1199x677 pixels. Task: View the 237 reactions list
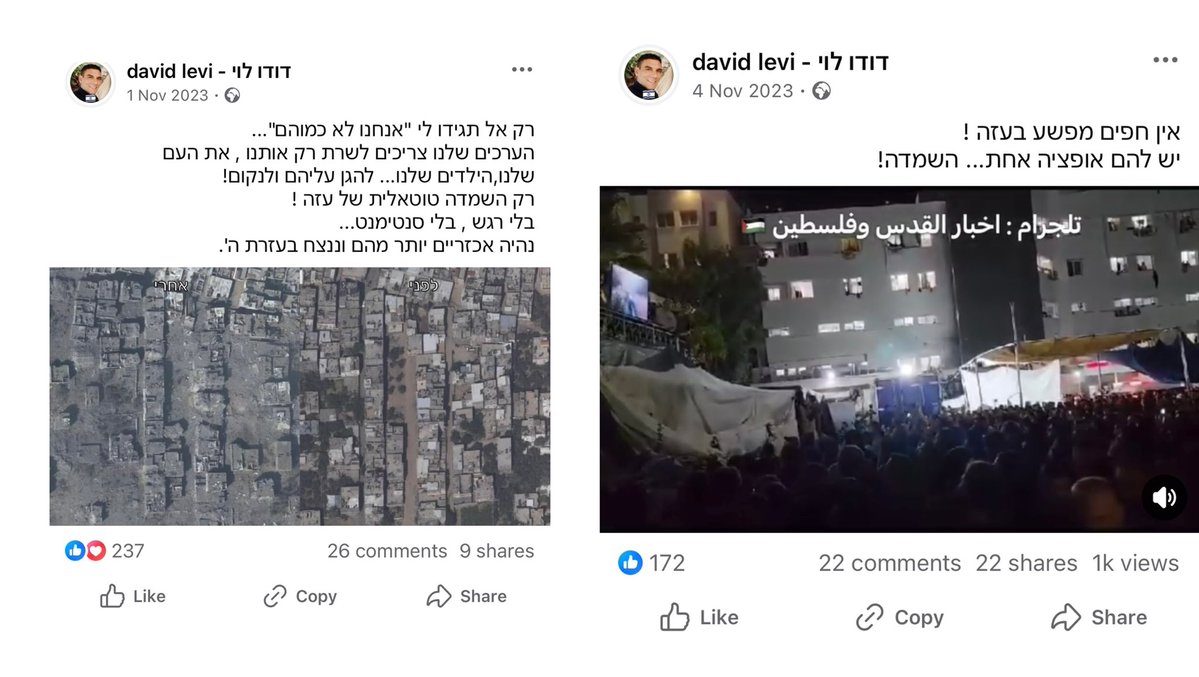point(105,551)
